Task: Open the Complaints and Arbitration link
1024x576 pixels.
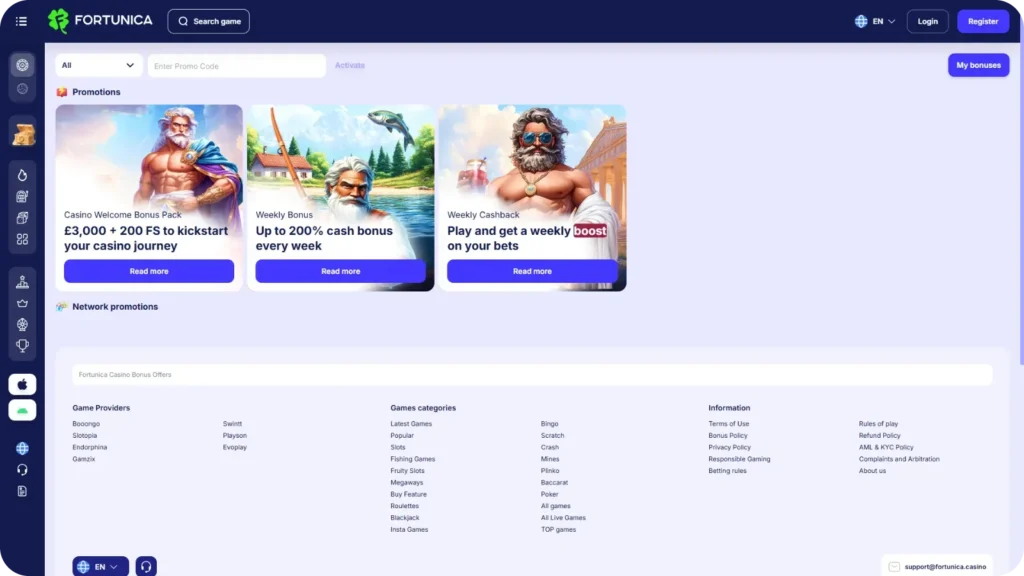Action: coord(899,459)
